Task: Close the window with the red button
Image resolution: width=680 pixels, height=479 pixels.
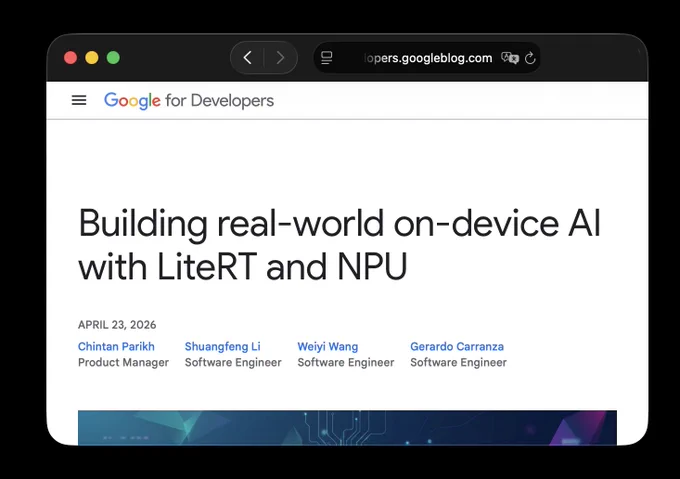Action: tap(70, 58)
